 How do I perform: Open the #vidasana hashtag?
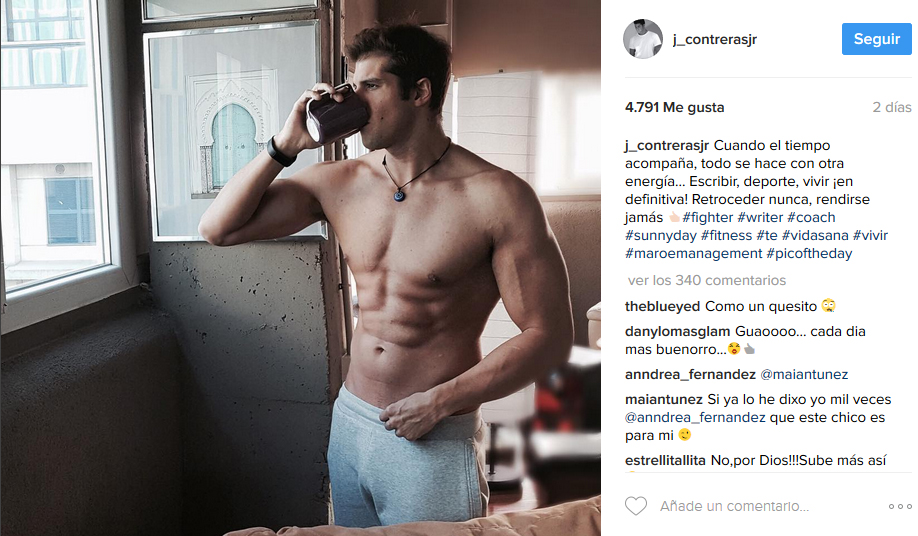click(815, 235)
